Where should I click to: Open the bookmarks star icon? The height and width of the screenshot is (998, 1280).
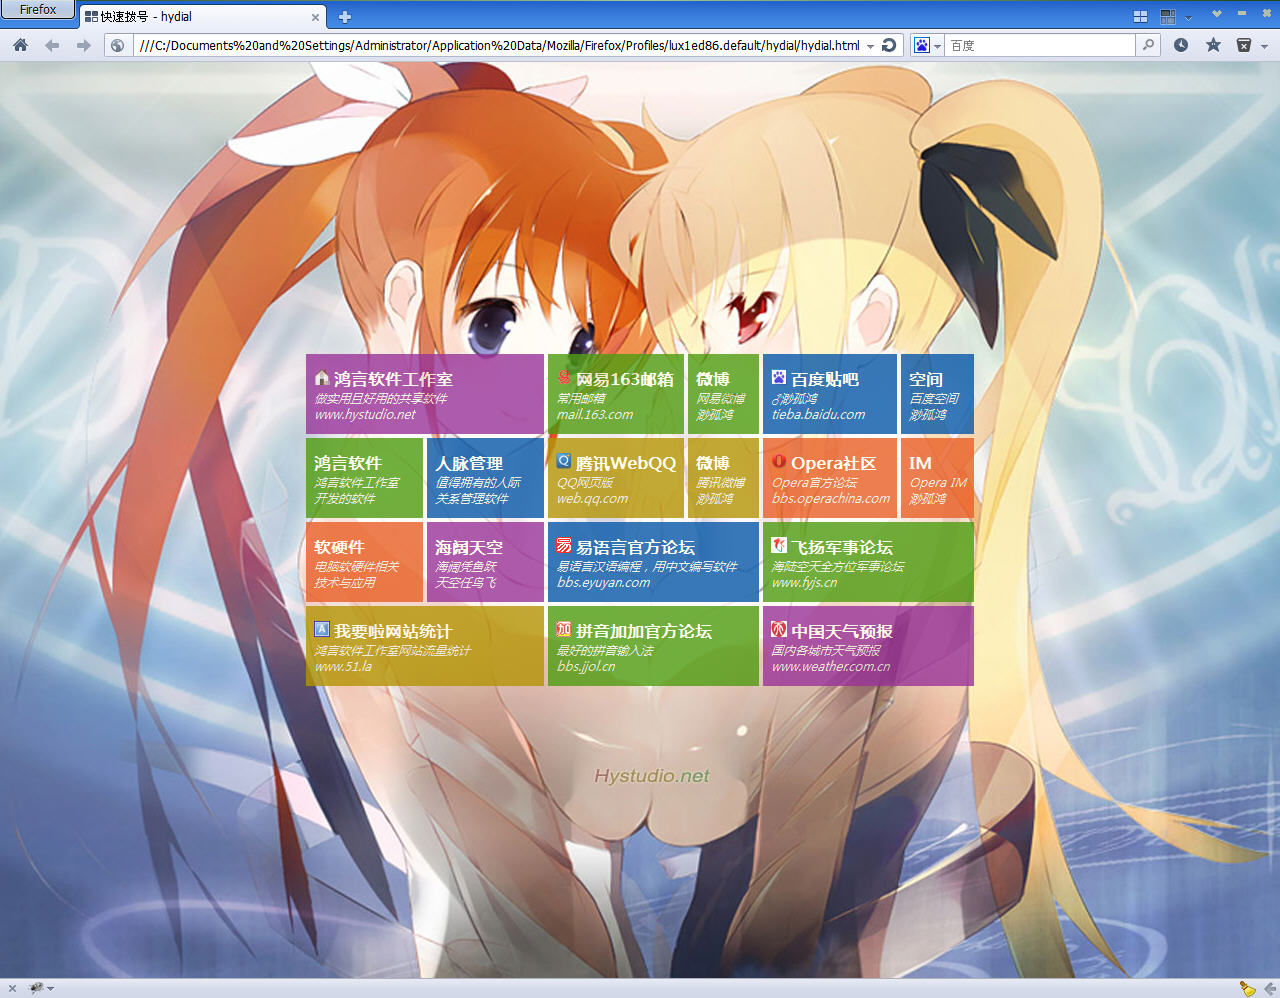click(x=1213, y=45)
